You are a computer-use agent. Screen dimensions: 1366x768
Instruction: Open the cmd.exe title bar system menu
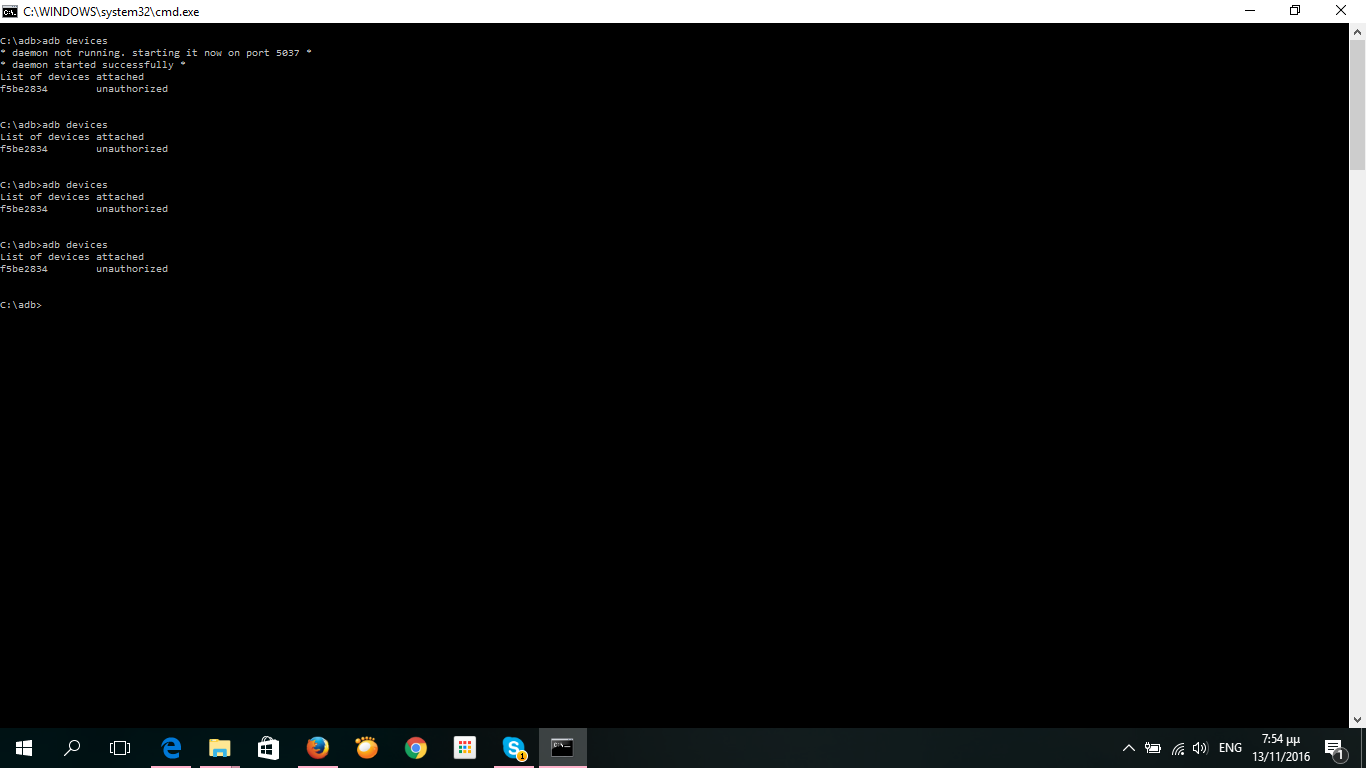10,11
